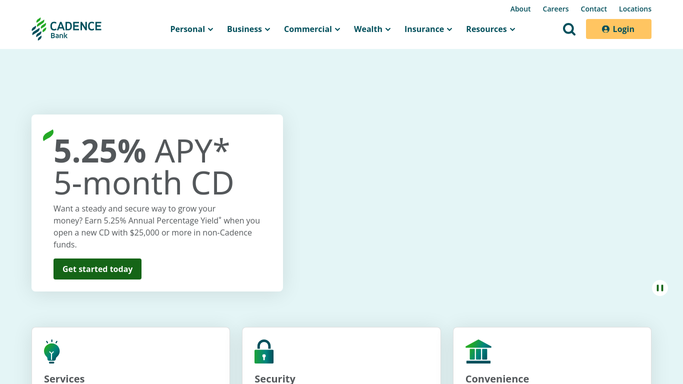Go to the Careers page
This screenshot has width=683, height=384.
pyautogui.click(x=555, y=9)
